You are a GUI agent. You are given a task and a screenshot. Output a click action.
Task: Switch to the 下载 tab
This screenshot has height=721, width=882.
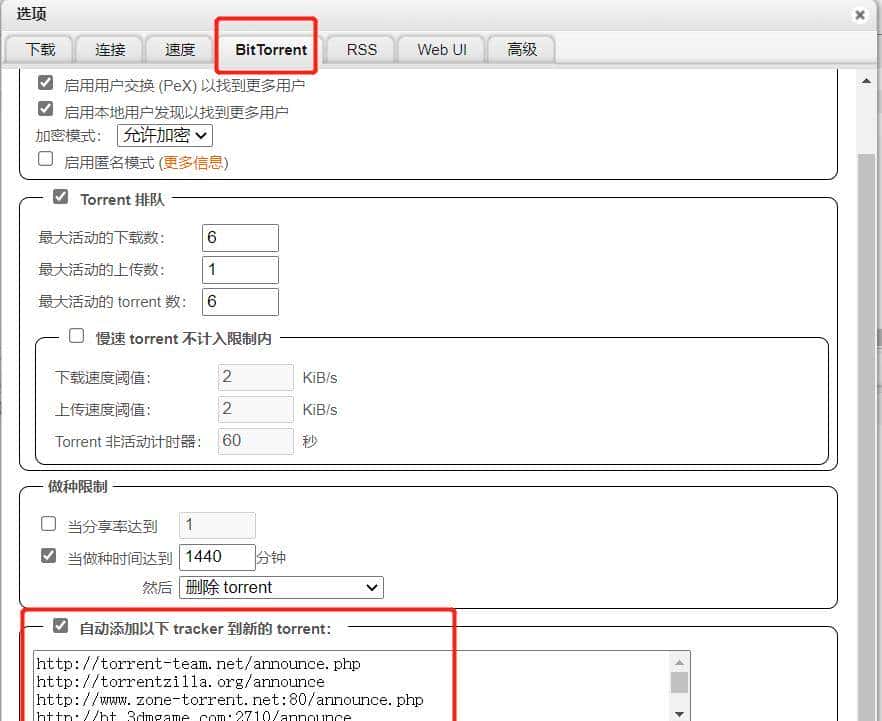pyautogui.click(x=41, y=49)
